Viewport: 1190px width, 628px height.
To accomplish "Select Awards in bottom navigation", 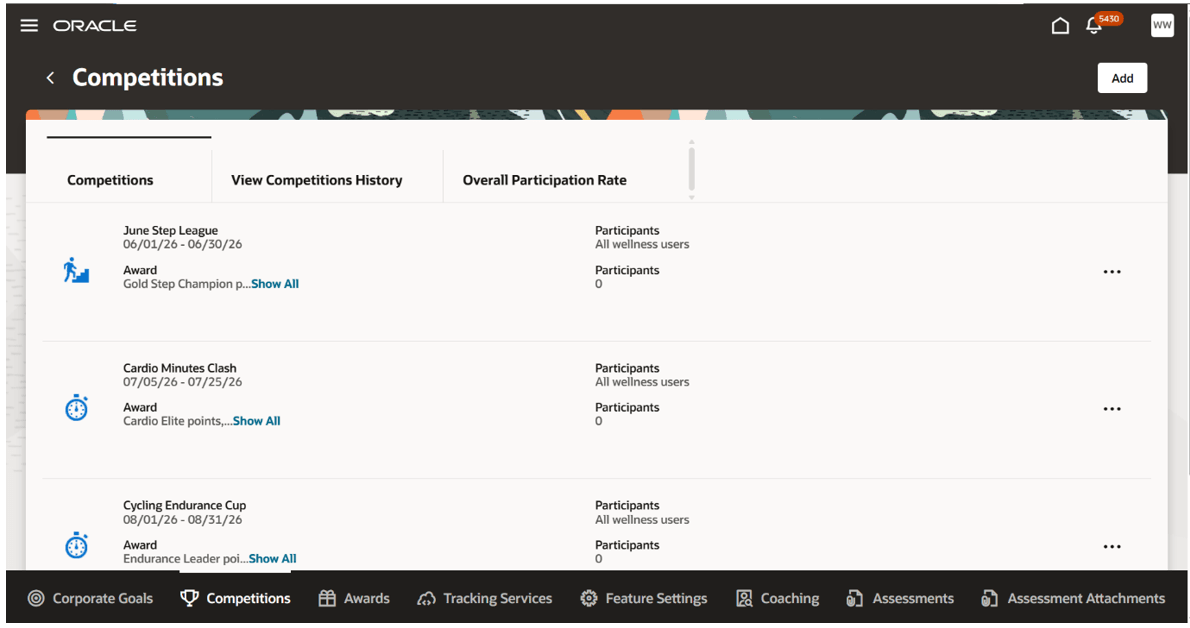I will 354,598.
